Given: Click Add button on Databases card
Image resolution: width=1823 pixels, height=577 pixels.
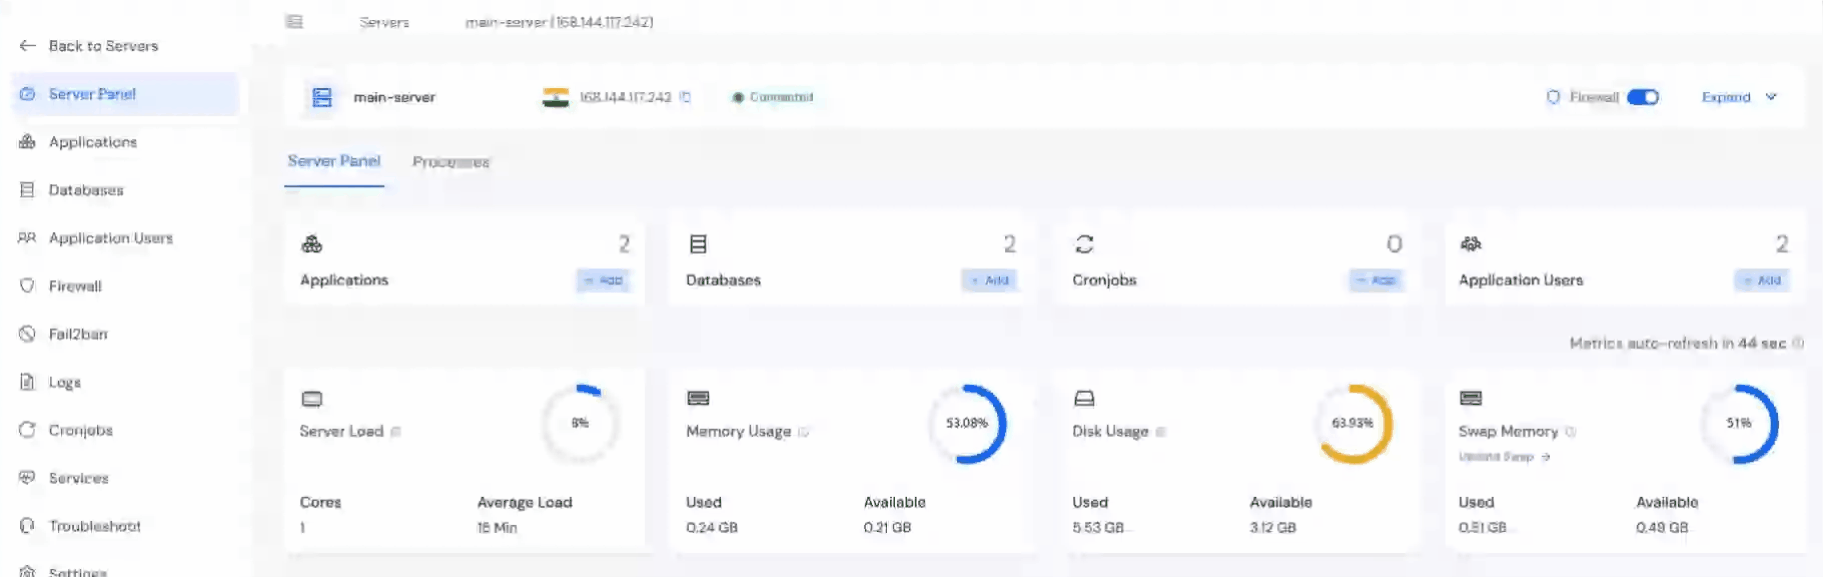Looking at the screenshot, I should point(989,281).
